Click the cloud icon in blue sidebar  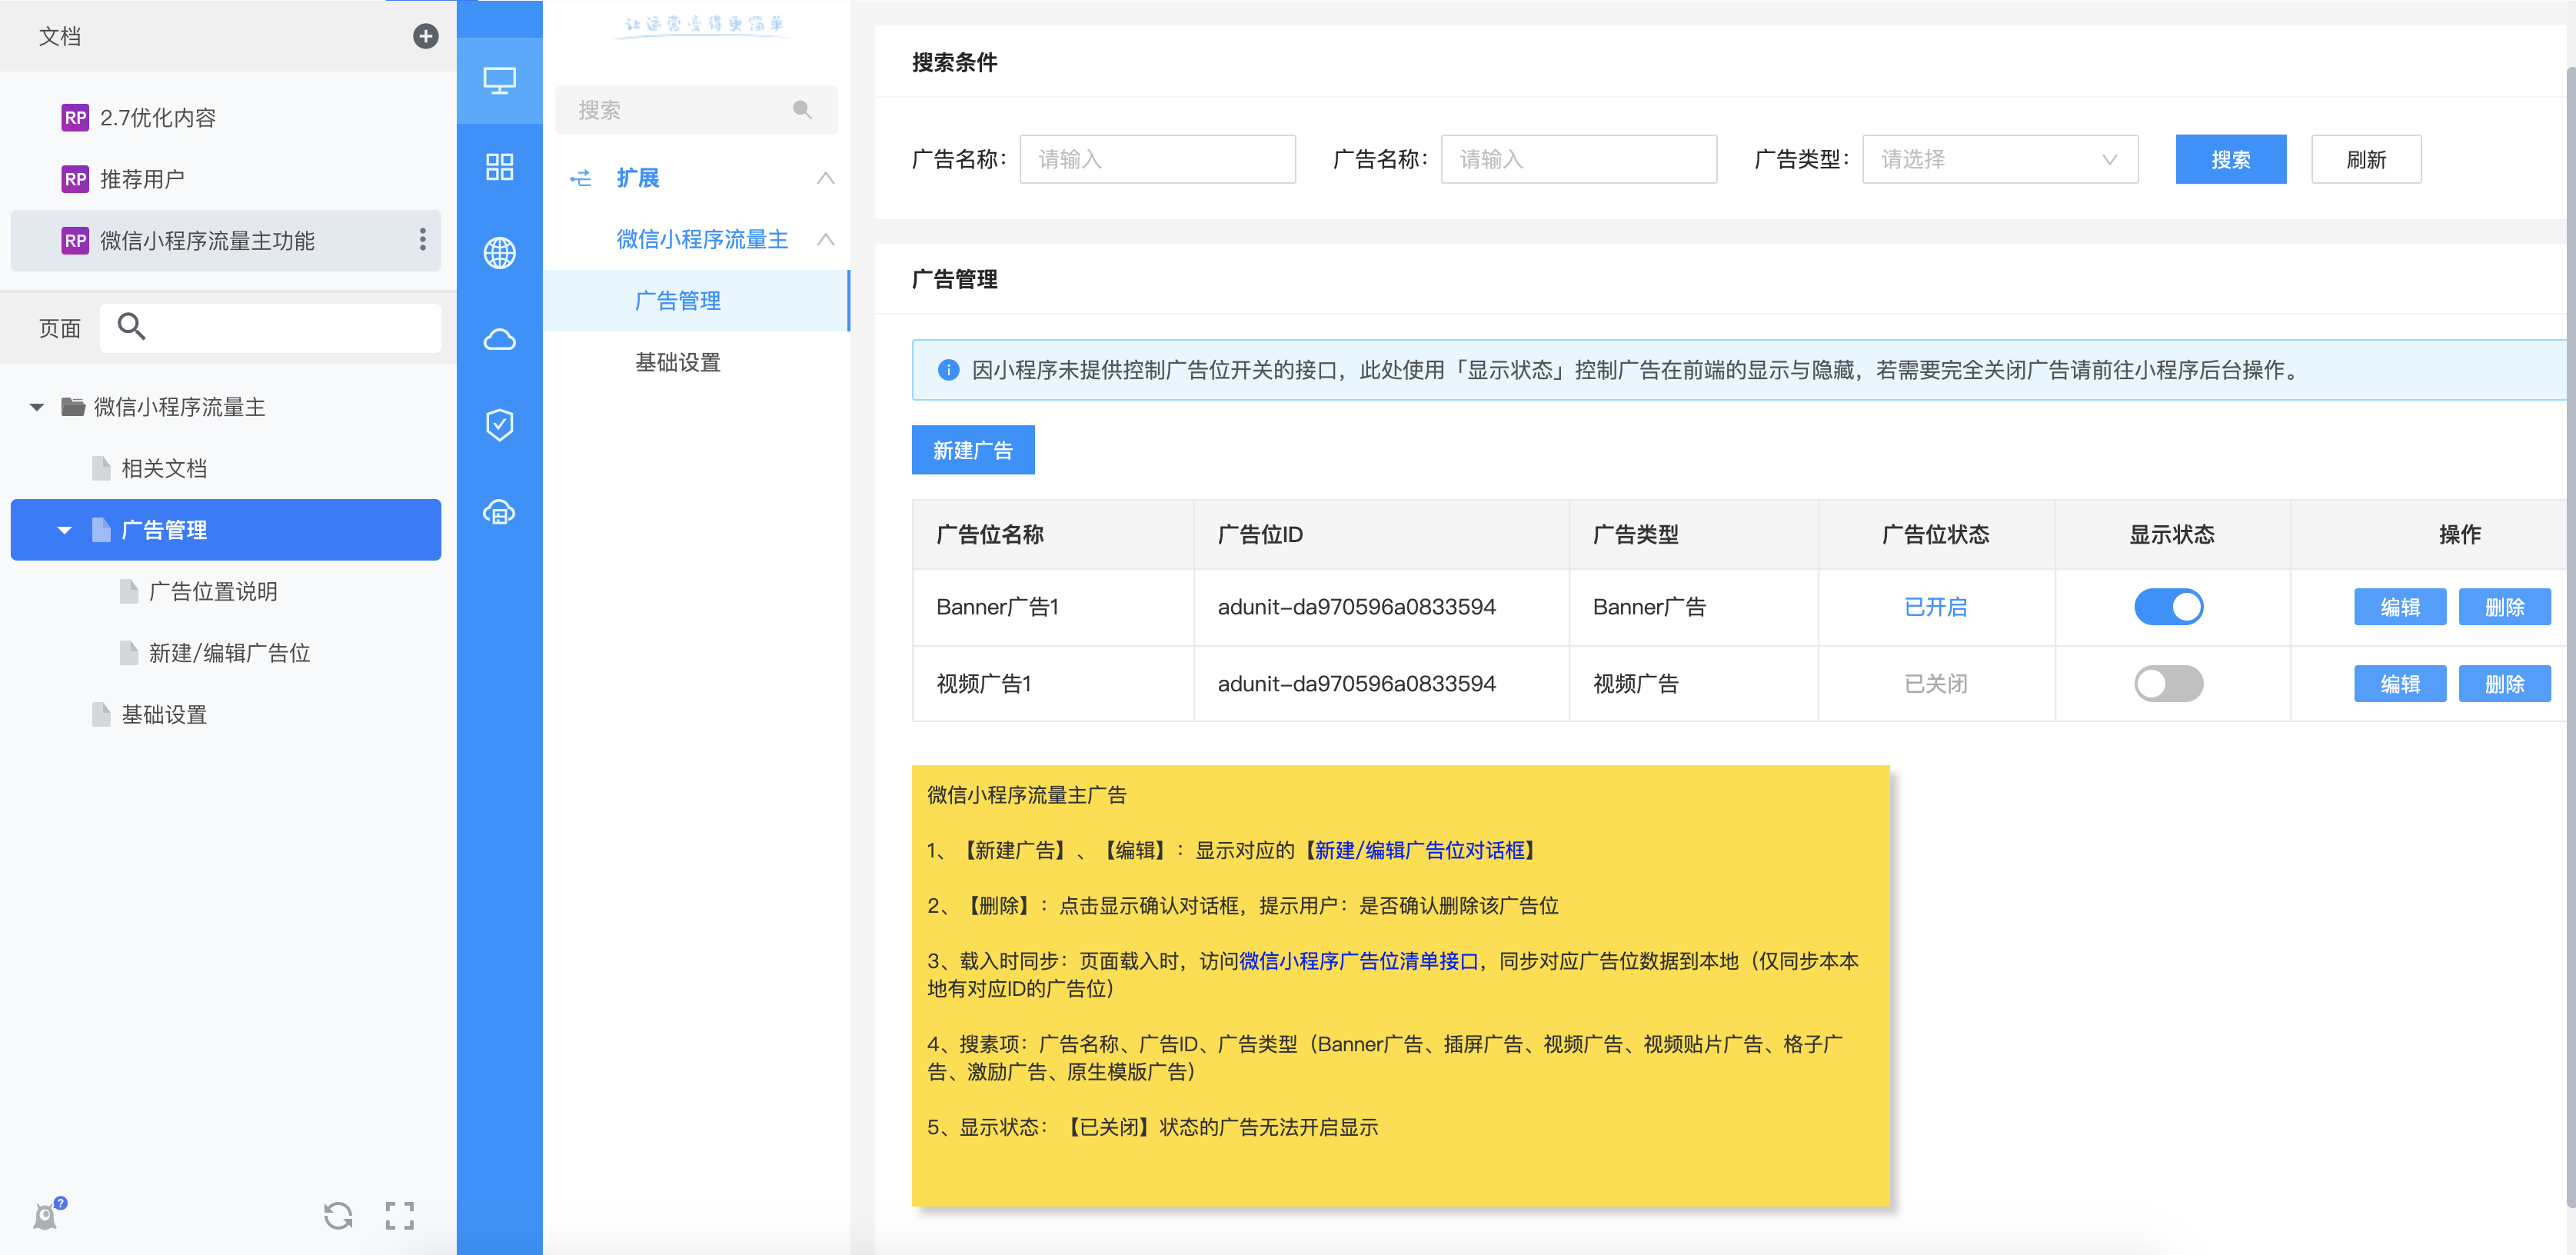click(499, 339)
